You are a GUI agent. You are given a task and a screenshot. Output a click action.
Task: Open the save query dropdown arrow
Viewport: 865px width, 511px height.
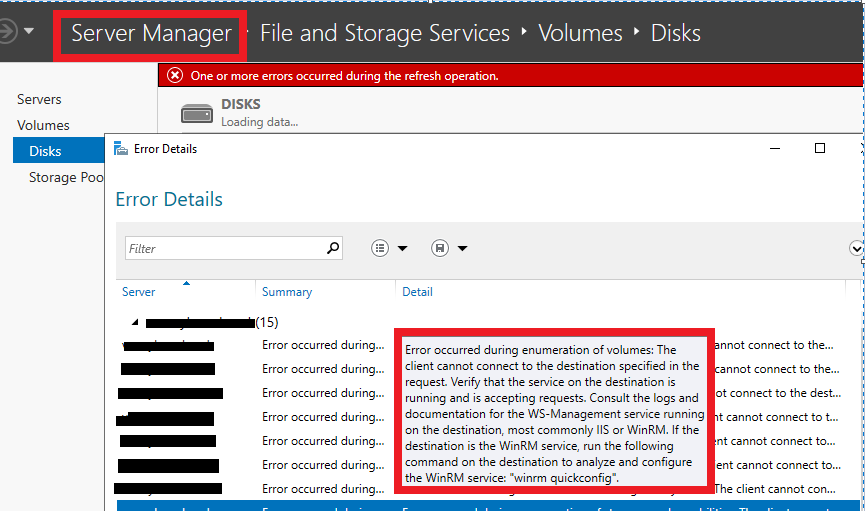(463, 248)
